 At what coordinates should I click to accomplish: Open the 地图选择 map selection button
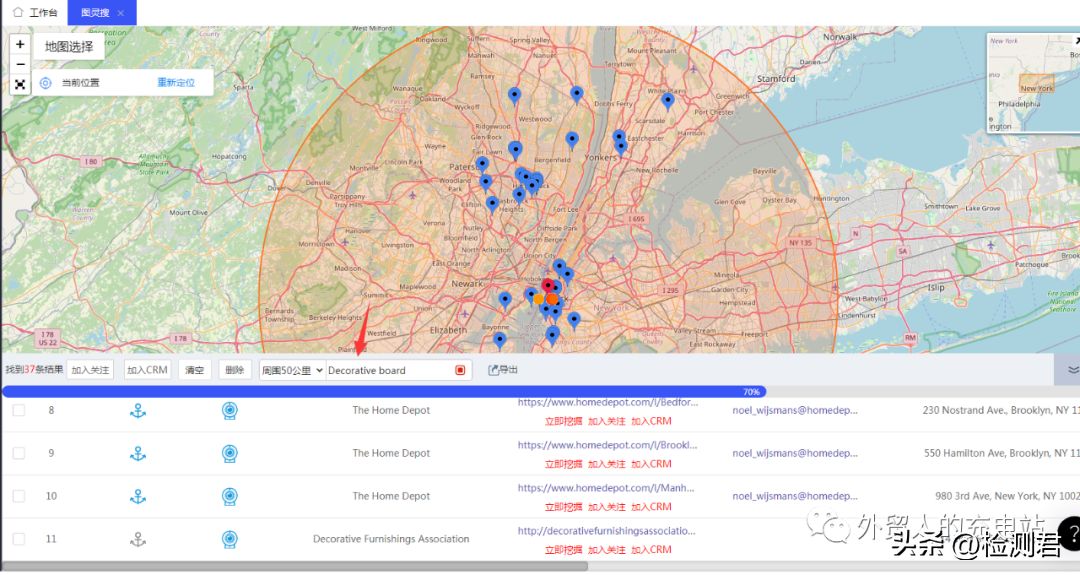[x=69, y=47]
